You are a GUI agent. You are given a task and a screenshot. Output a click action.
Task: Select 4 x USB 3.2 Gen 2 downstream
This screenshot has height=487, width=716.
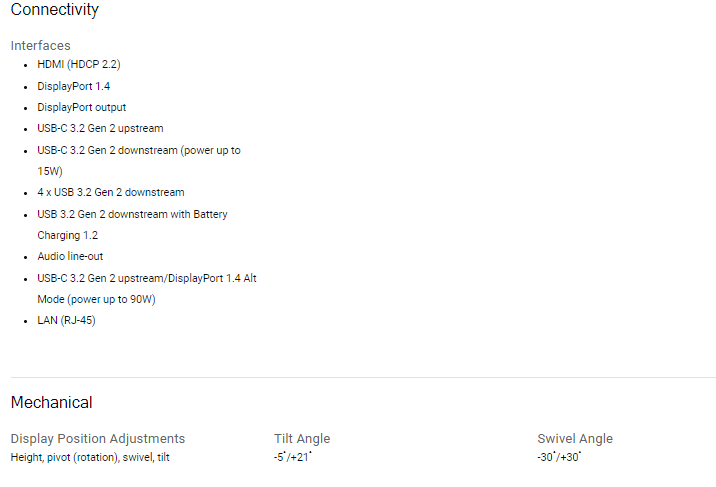[x=111, y=192]
